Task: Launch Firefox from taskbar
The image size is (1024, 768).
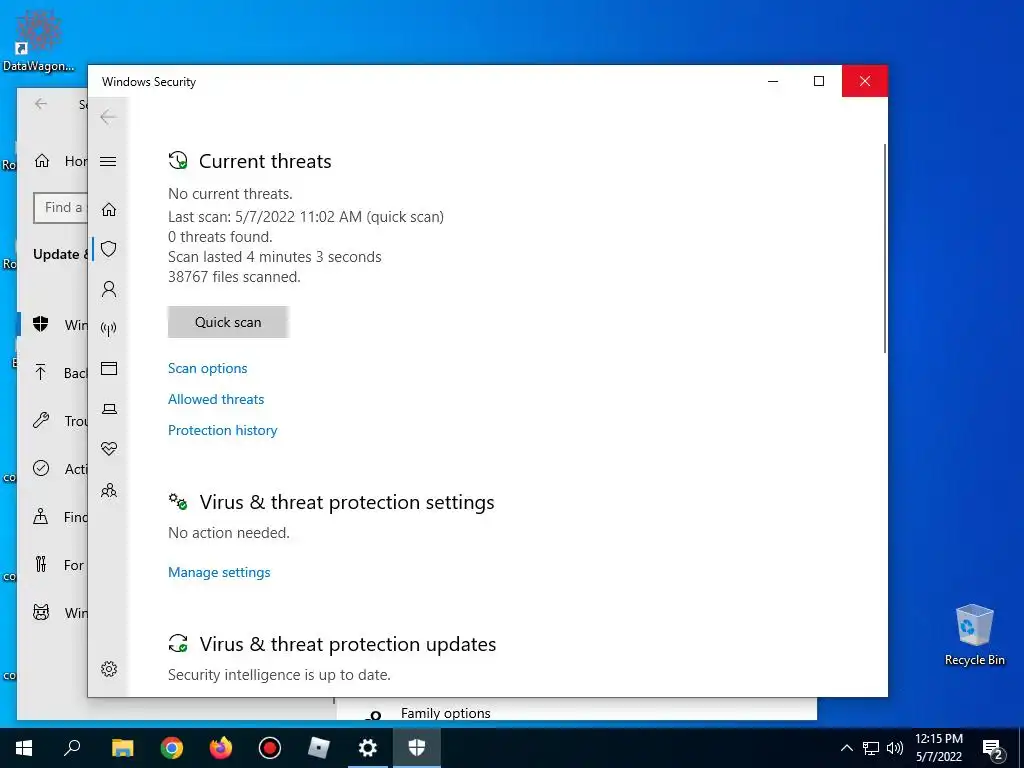Action: point(221,748)
